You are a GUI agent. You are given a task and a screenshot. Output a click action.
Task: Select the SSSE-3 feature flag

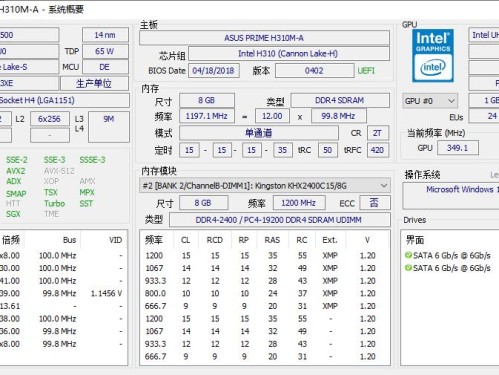[92, 160]
